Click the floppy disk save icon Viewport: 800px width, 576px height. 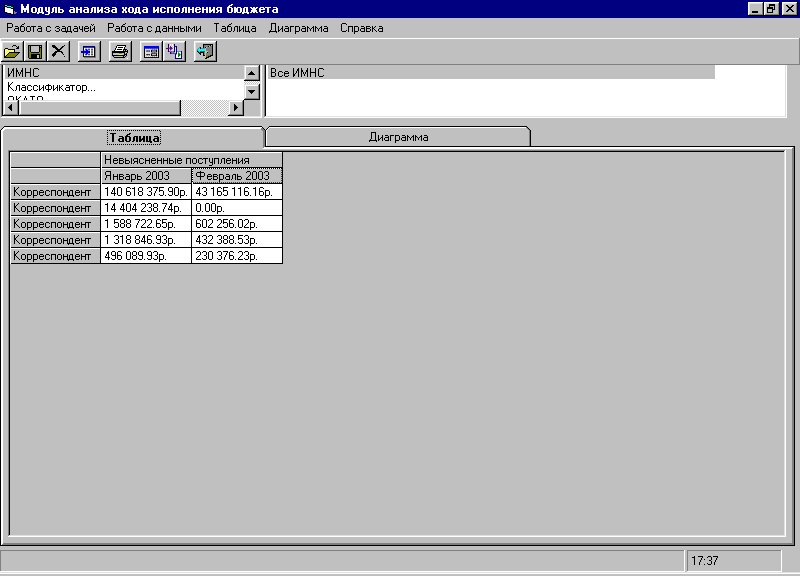(x=35, y=52)
